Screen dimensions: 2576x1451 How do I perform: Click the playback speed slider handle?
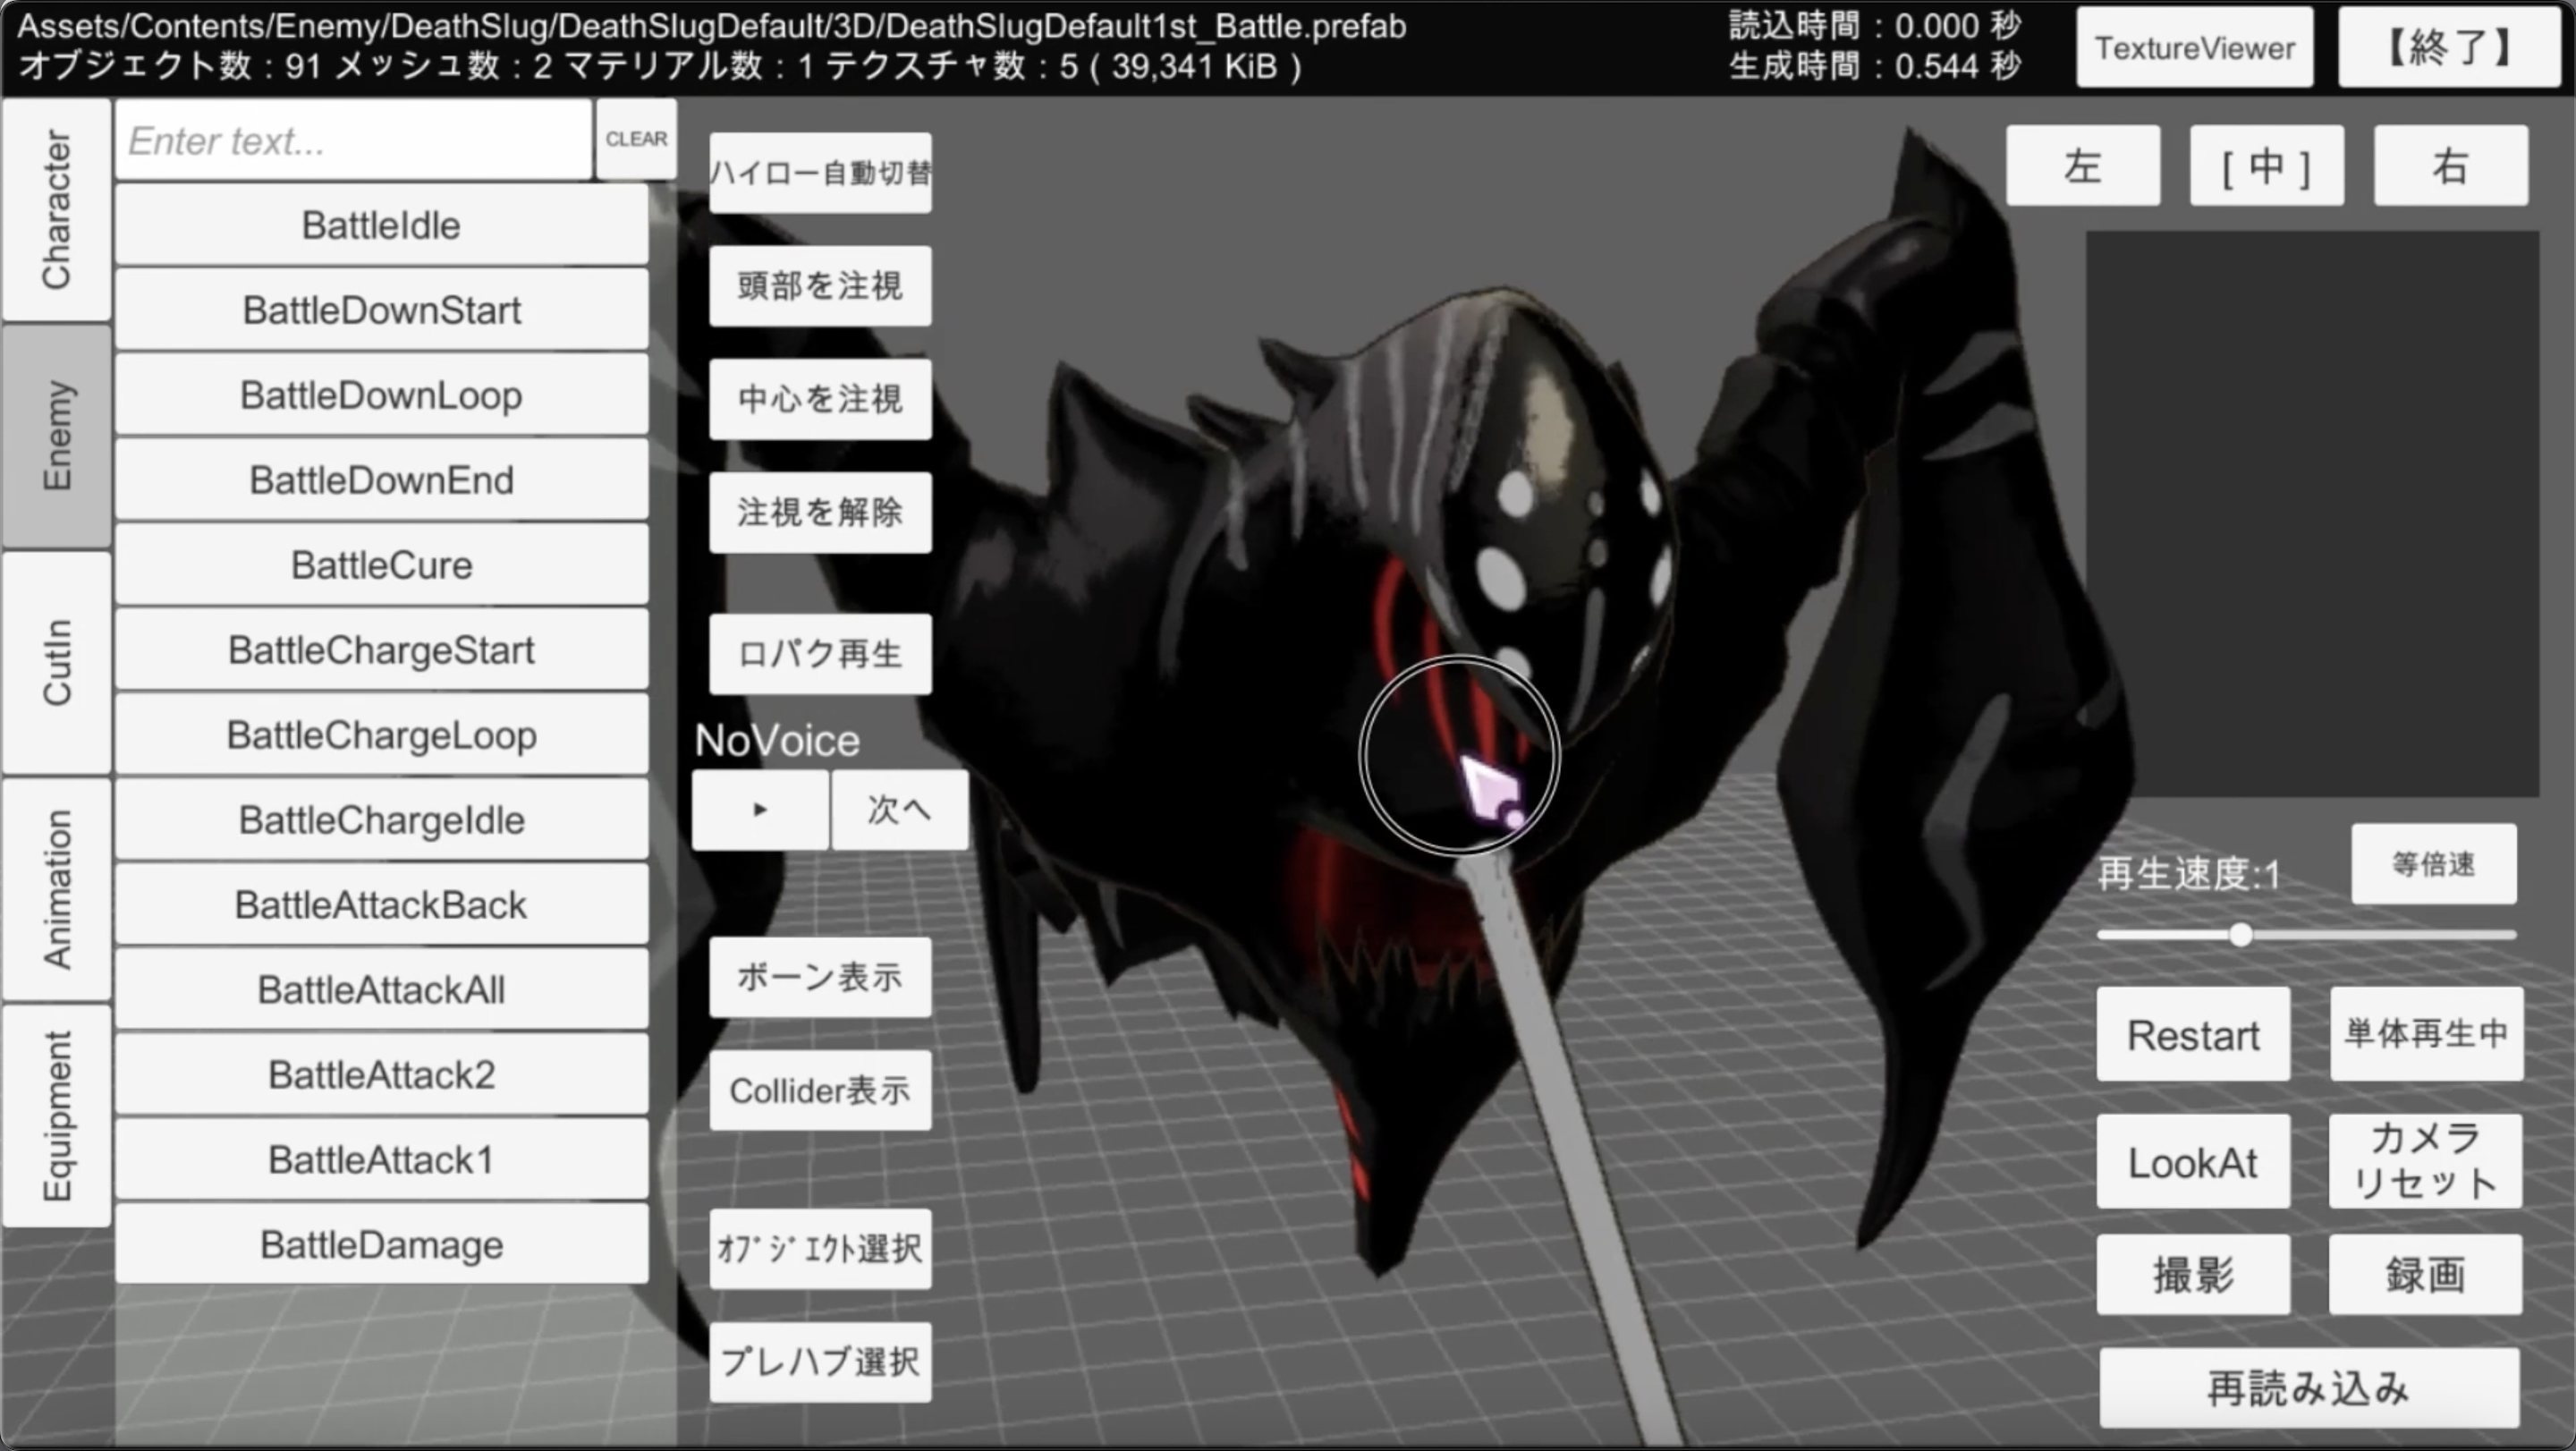click(x=2241, y=935)
